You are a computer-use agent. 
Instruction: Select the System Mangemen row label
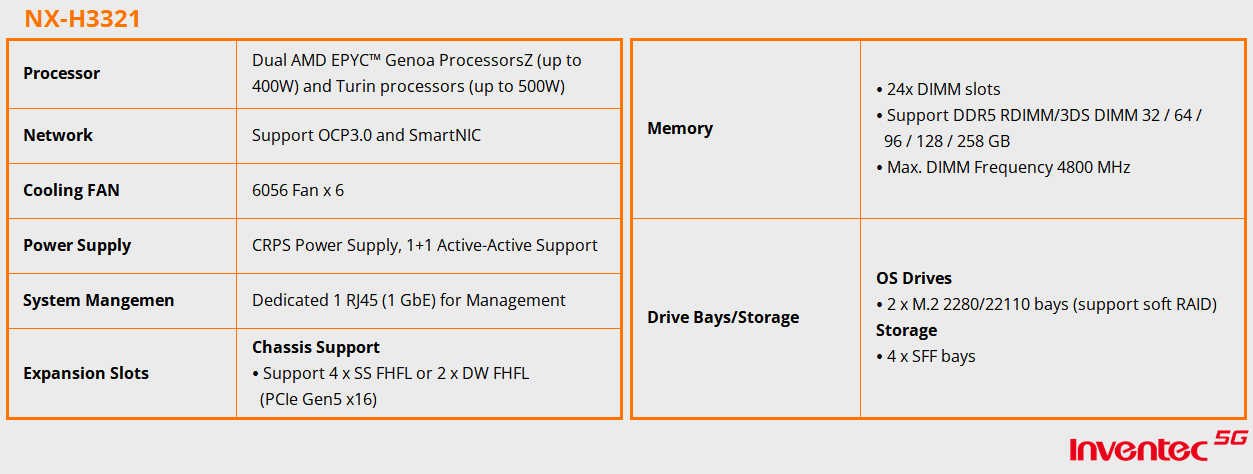click(x=98, y=300)
